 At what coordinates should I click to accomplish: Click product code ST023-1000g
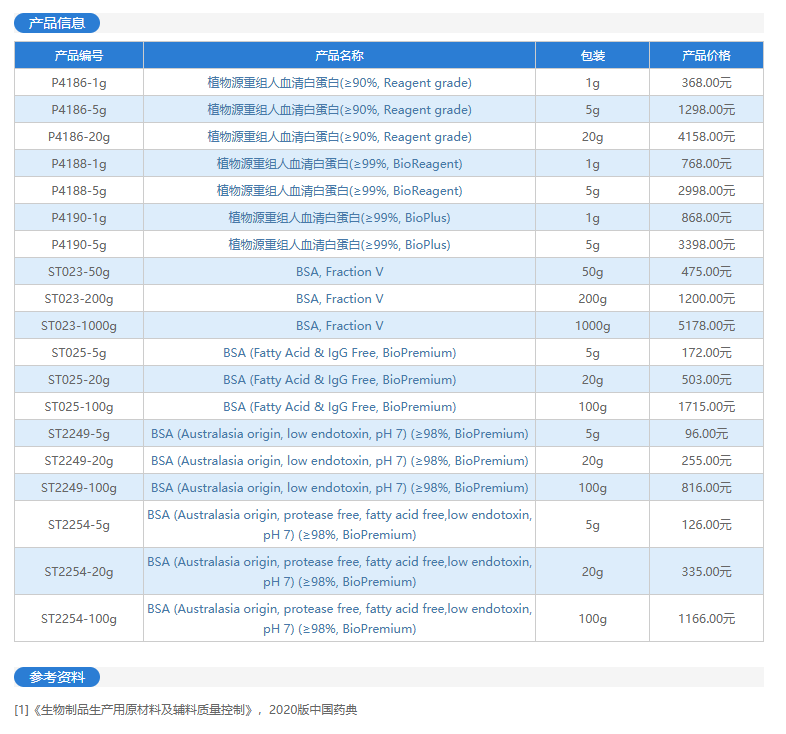pos(79,326)
